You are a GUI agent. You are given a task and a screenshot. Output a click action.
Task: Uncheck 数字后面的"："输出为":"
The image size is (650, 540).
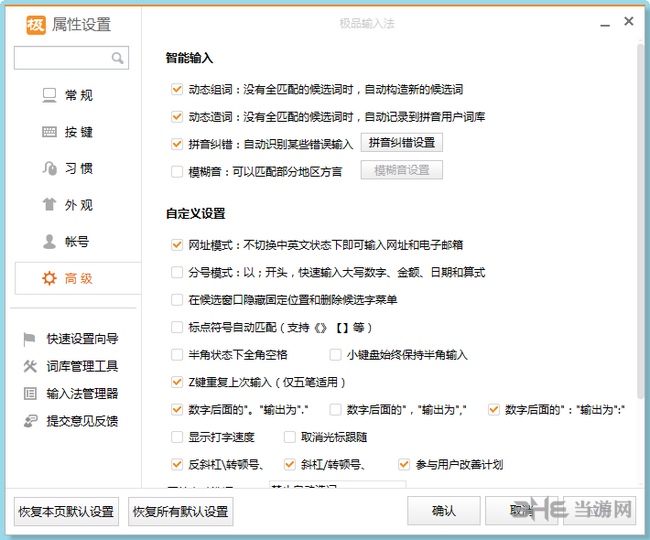[493, 410]
